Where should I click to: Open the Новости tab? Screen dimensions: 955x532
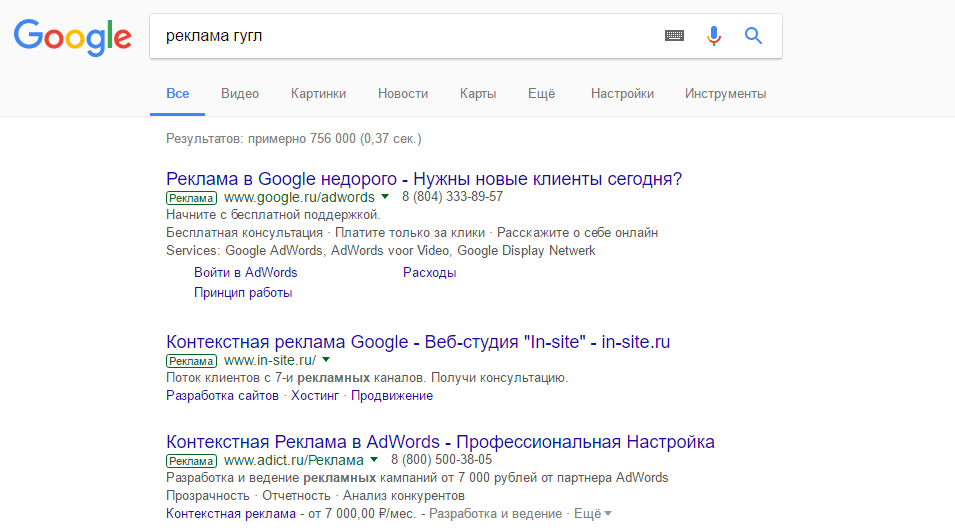tap(403, 94)
